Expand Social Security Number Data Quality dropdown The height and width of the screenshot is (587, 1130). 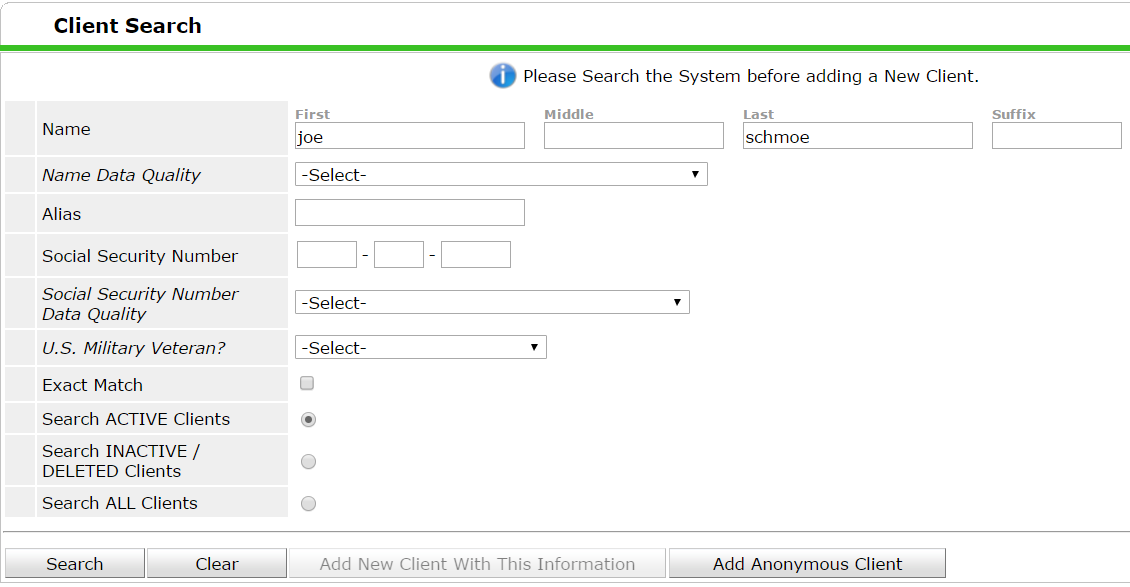492,303
